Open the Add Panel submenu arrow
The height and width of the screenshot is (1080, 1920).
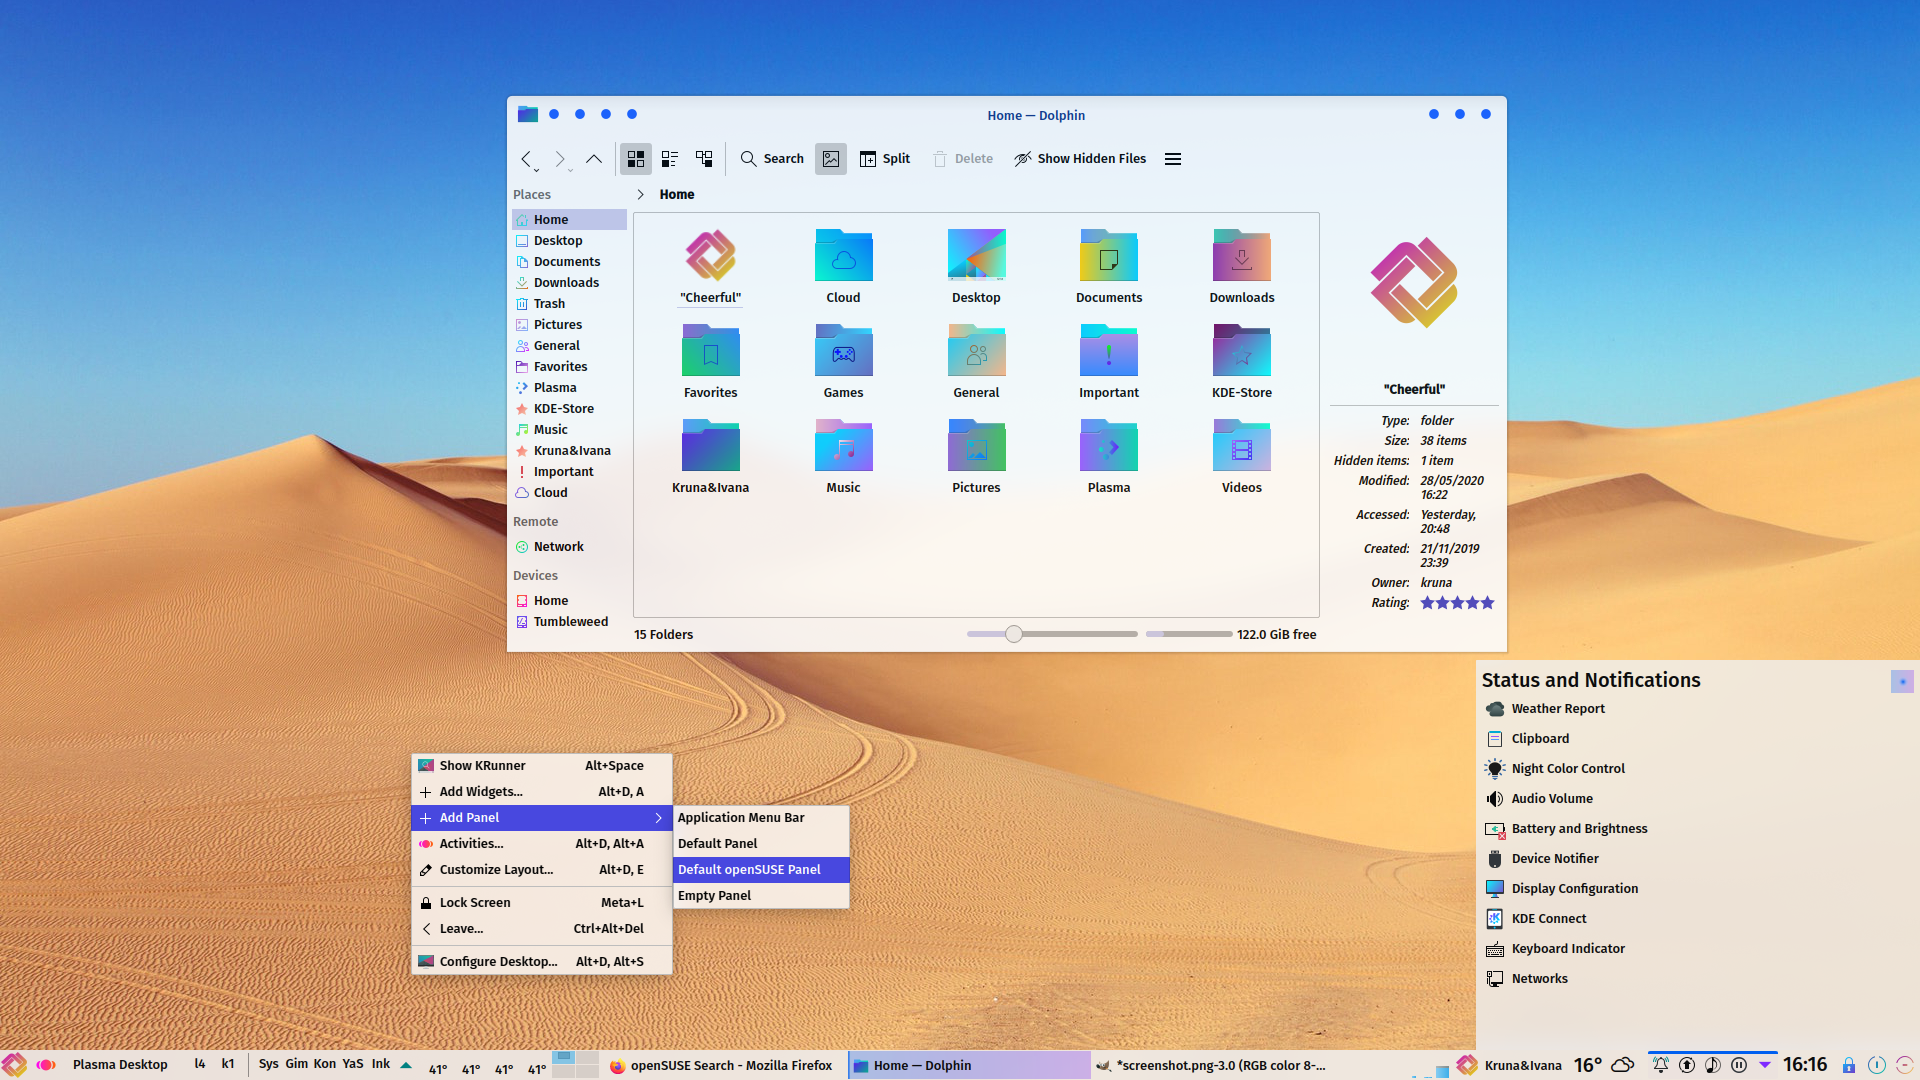coord(658,818)
